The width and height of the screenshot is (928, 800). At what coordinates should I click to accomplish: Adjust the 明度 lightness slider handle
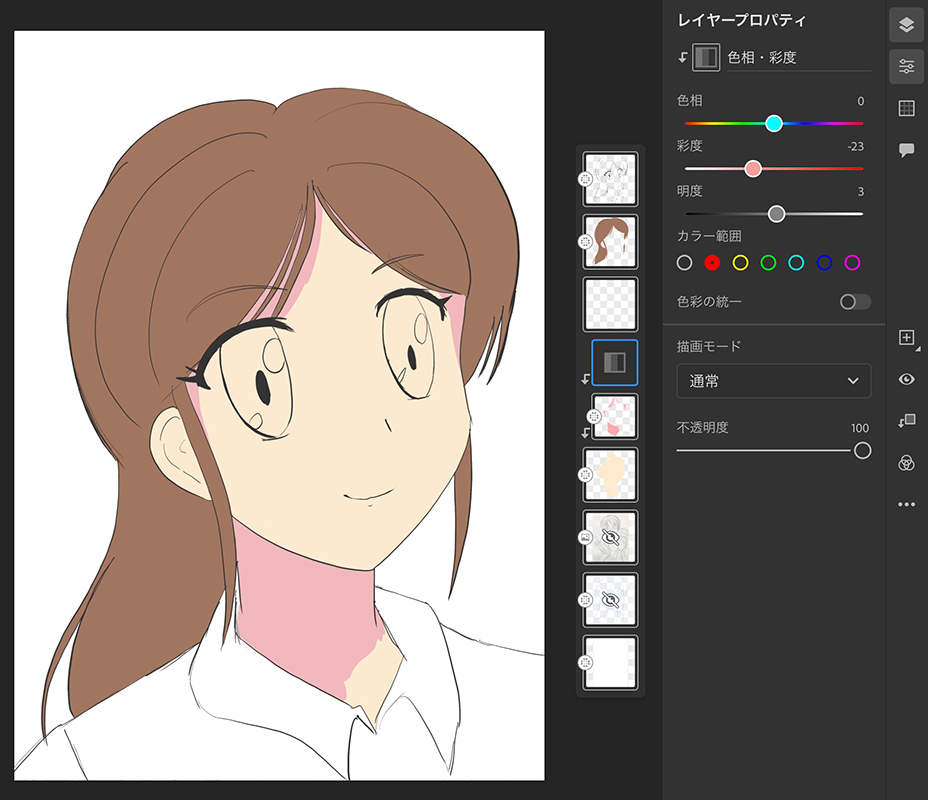click(776, 214)
